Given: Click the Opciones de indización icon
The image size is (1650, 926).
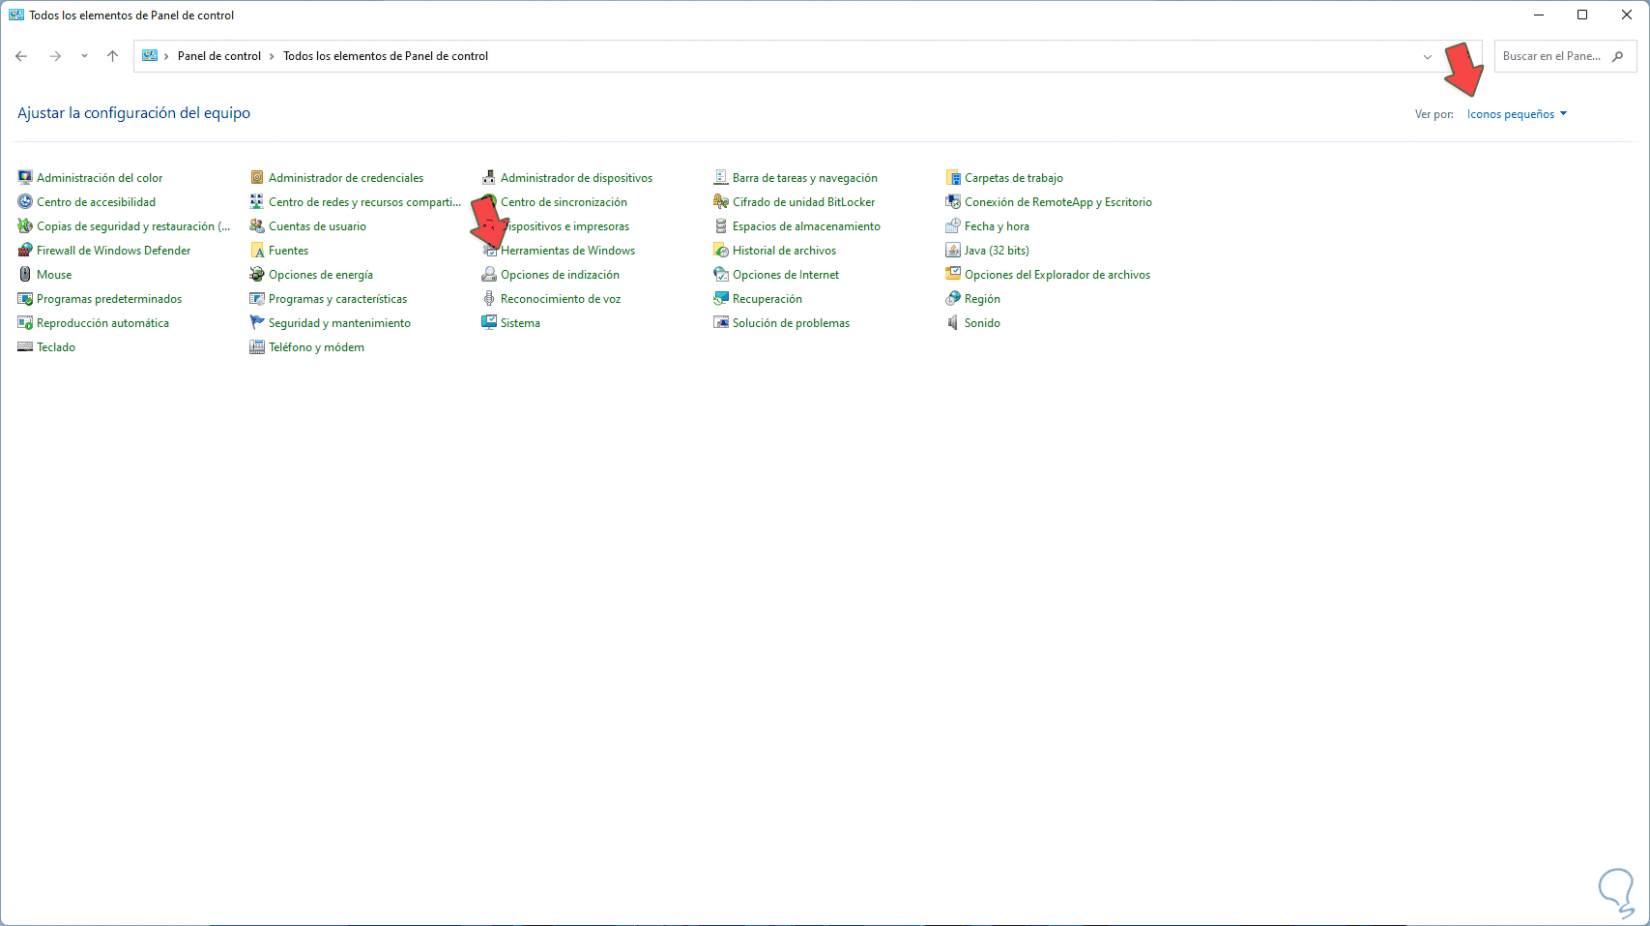Looking at the screenshot, I should [489, 274].
